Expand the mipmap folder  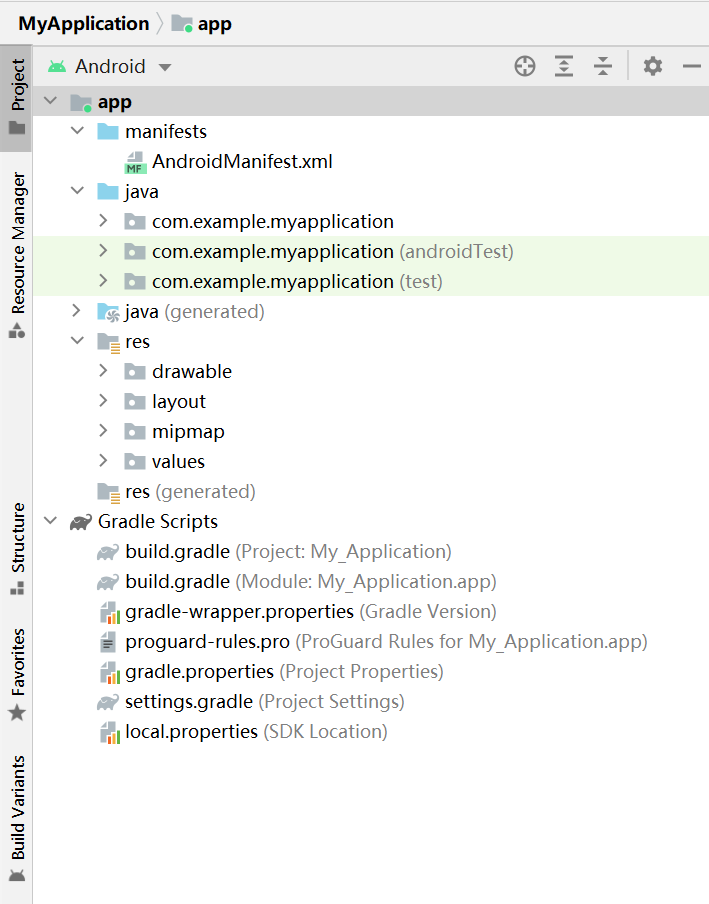[103, 431]
